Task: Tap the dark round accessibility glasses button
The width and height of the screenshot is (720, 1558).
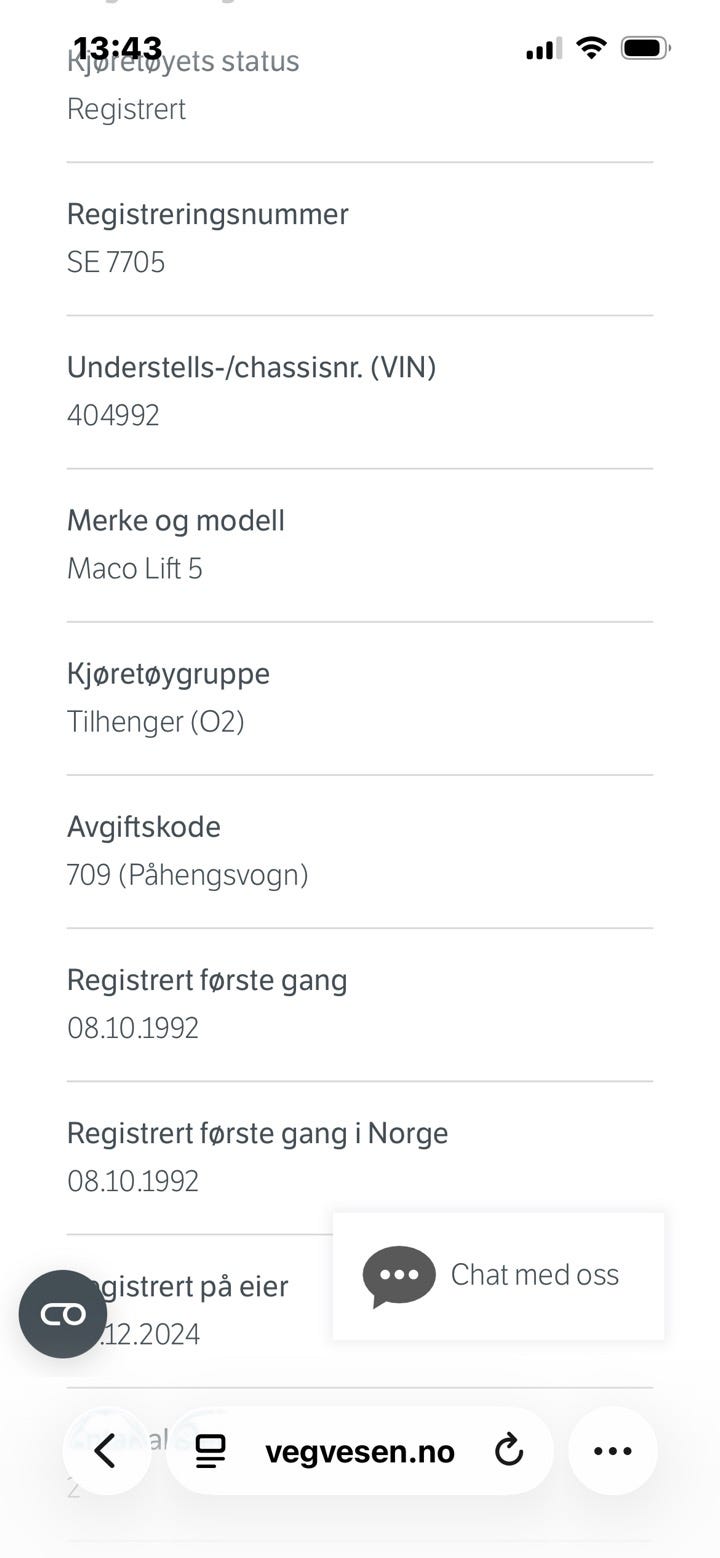Action: point(63,1314)
